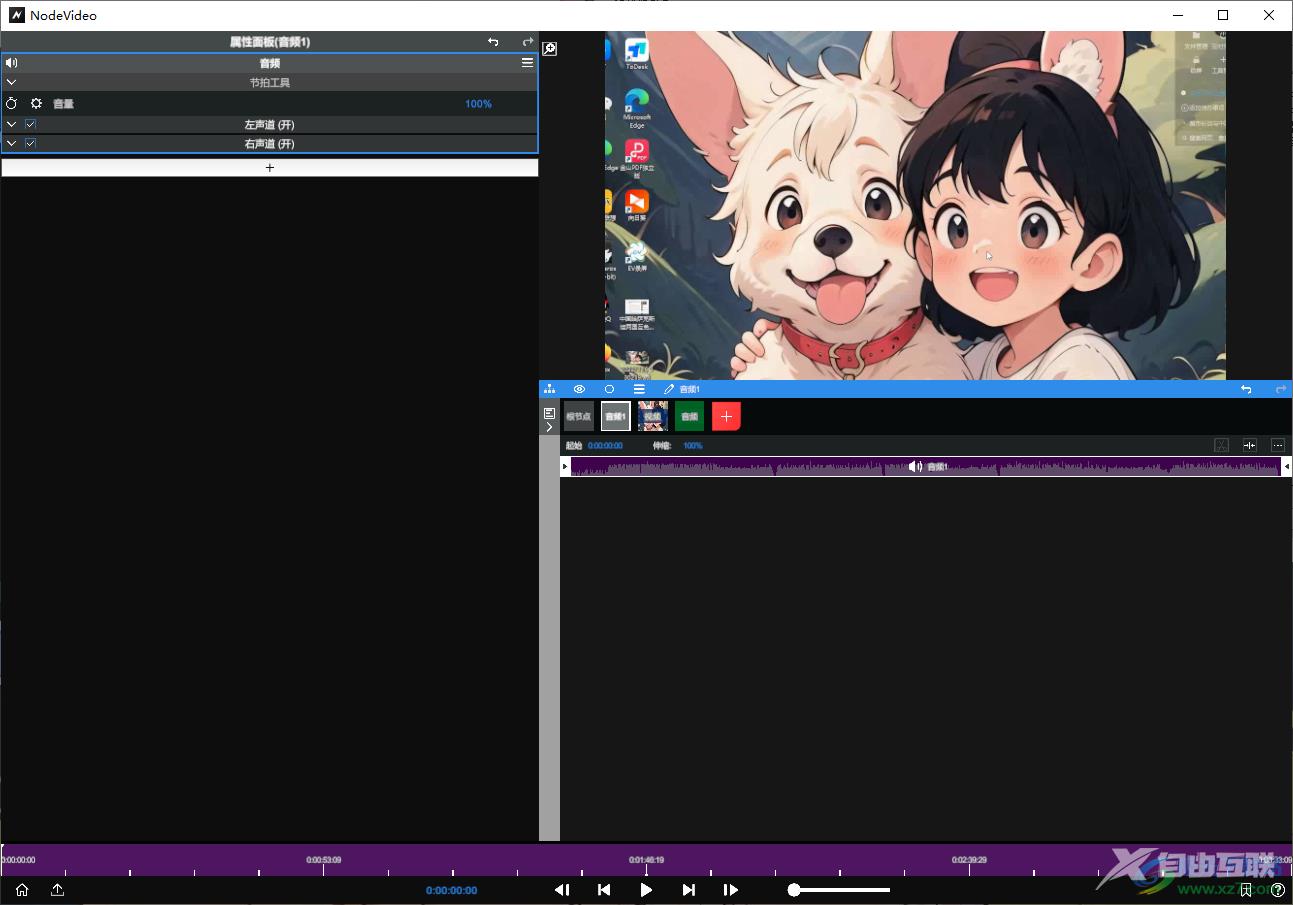Click the 属性面板(音频1) title

pyautogui.click(x=270, y=42)
